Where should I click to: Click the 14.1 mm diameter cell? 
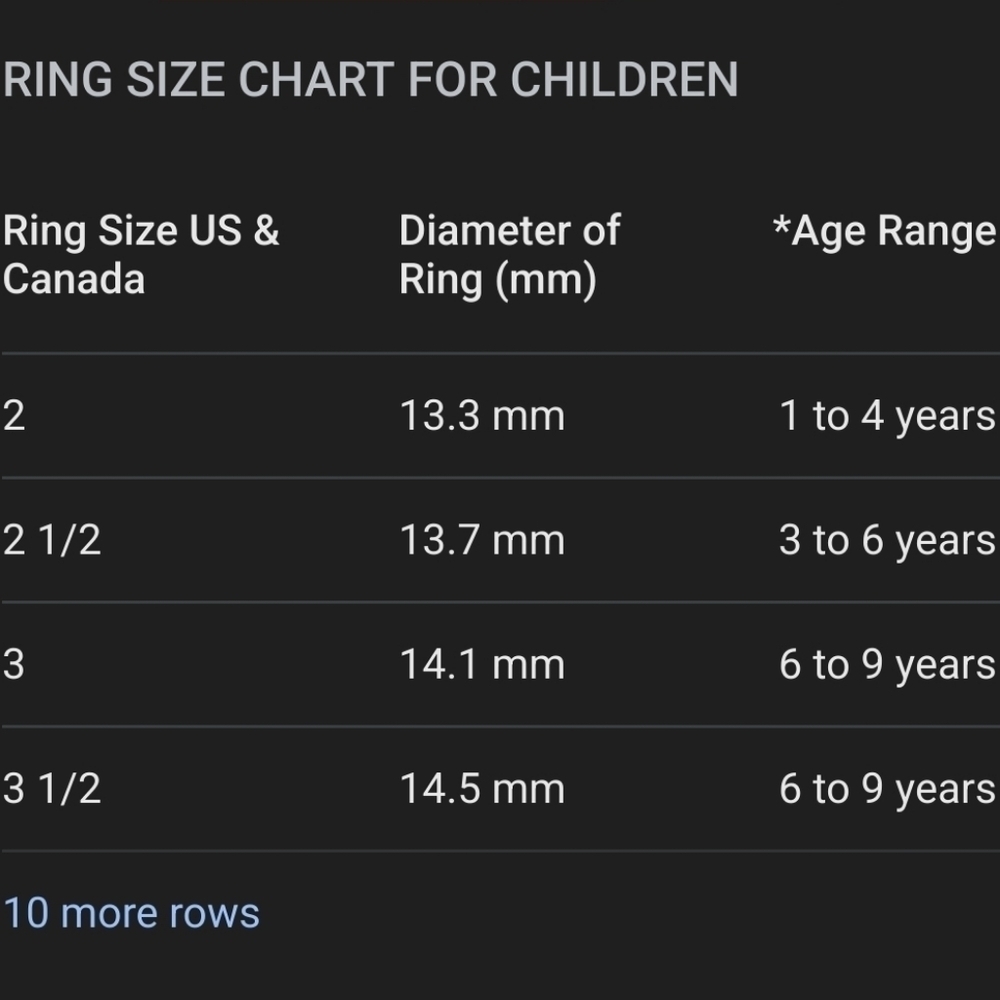(482, 665)
